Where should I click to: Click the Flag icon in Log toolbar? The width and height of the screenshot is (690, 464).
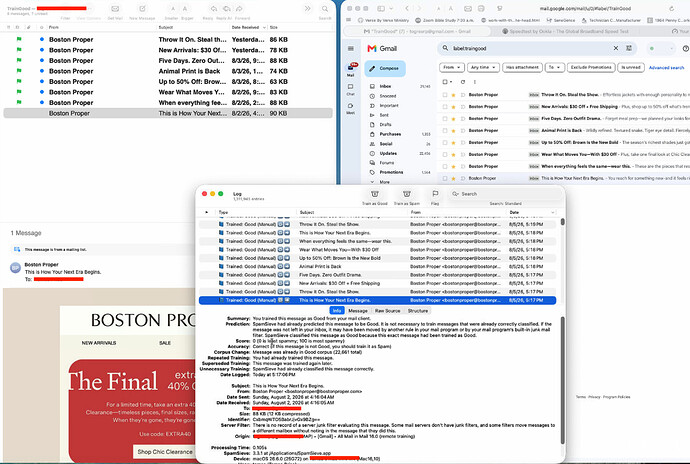pyautogui.click(x=435, y=194)
